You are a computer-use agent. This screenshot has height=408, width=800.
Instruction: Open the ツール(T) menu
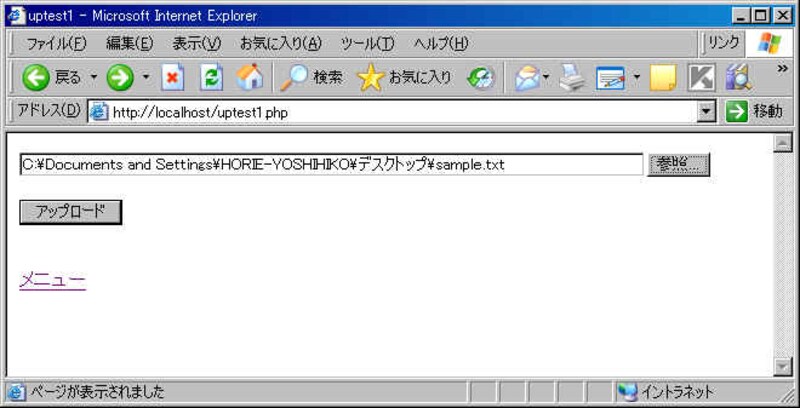click(367, 44)
